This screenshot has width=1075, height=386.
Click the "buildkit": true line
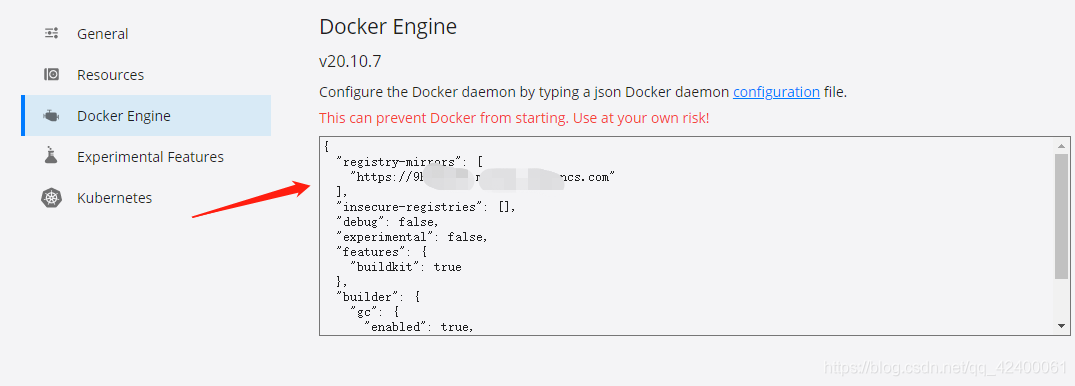(x=406, y=267)
